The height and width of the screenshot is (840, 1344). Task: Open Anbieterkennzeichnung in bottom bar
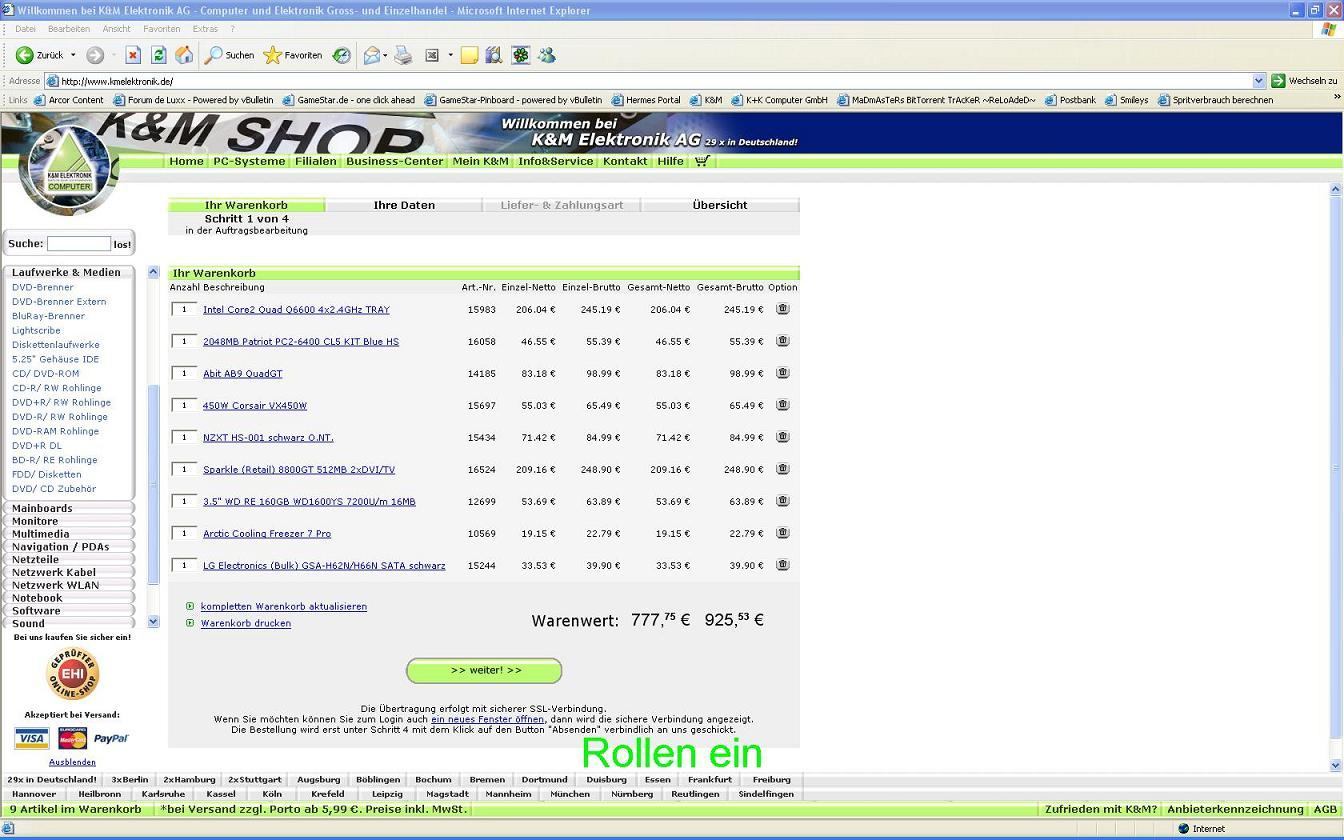[1235, 809]
